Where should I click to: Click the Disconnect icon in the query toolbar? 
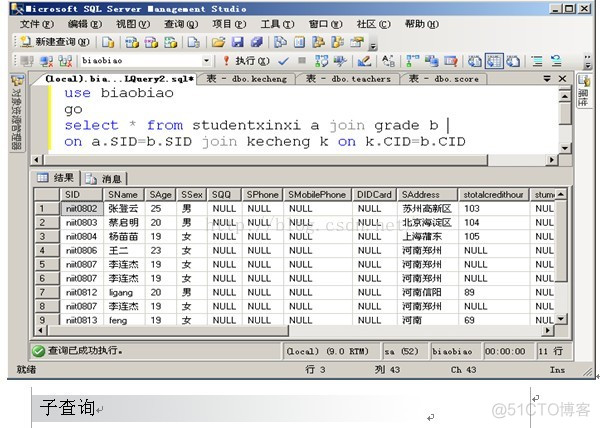(46, 61)
